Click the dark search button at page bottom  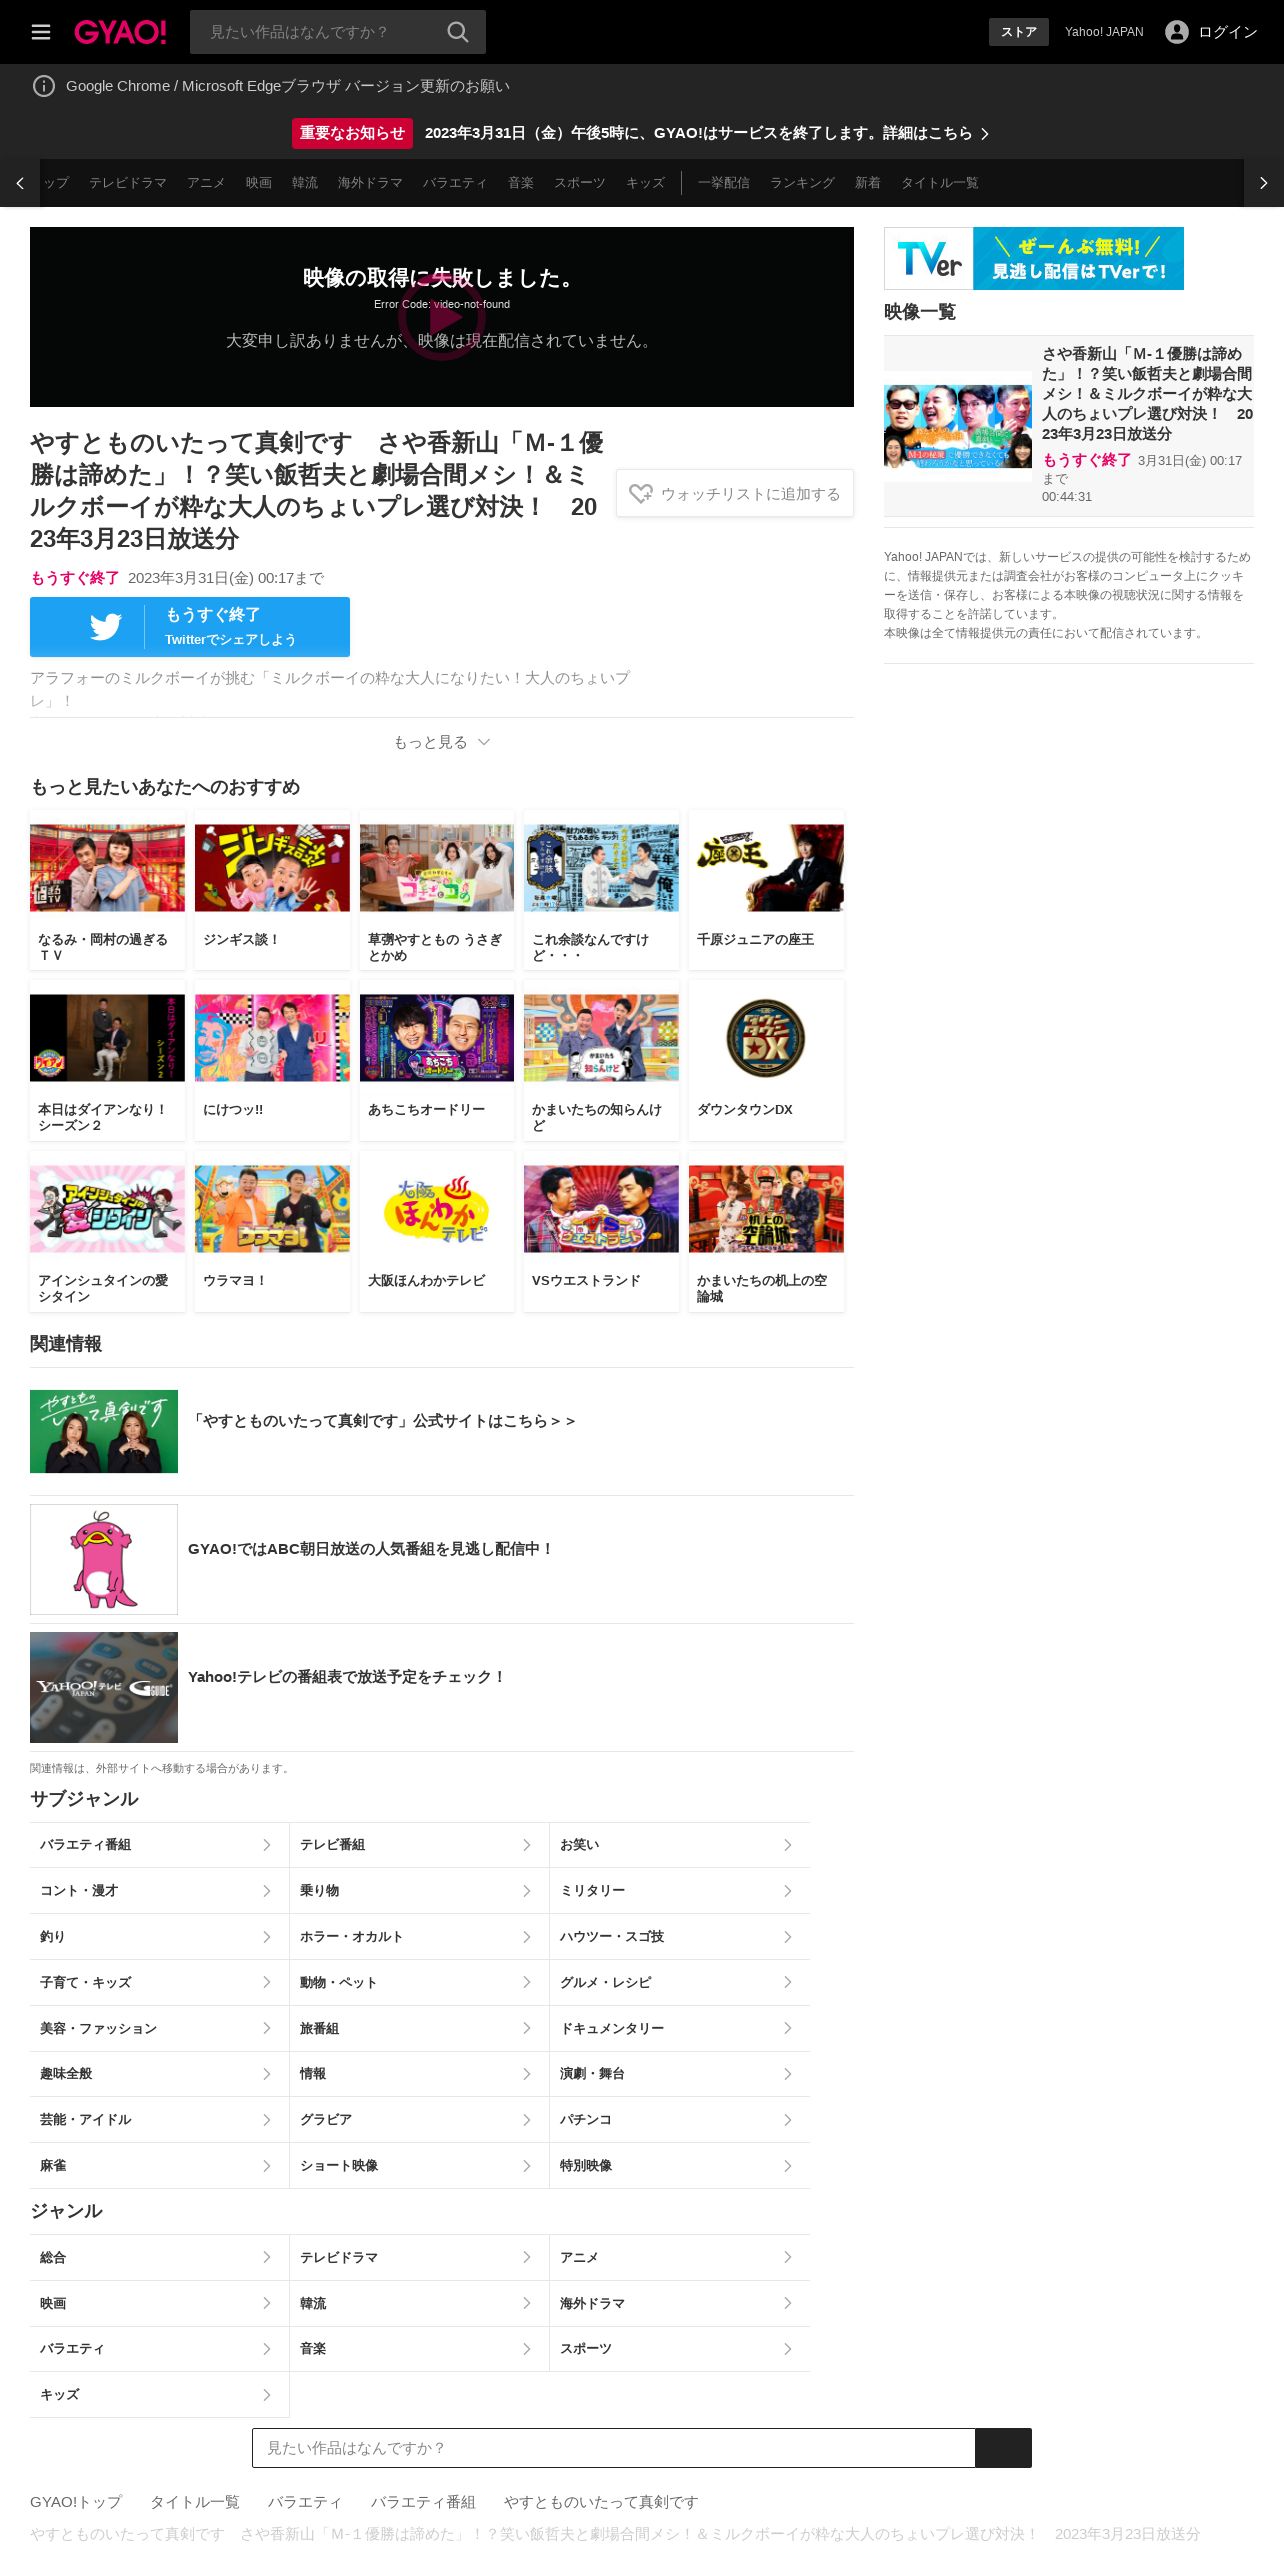[x=1003, y=2448]
